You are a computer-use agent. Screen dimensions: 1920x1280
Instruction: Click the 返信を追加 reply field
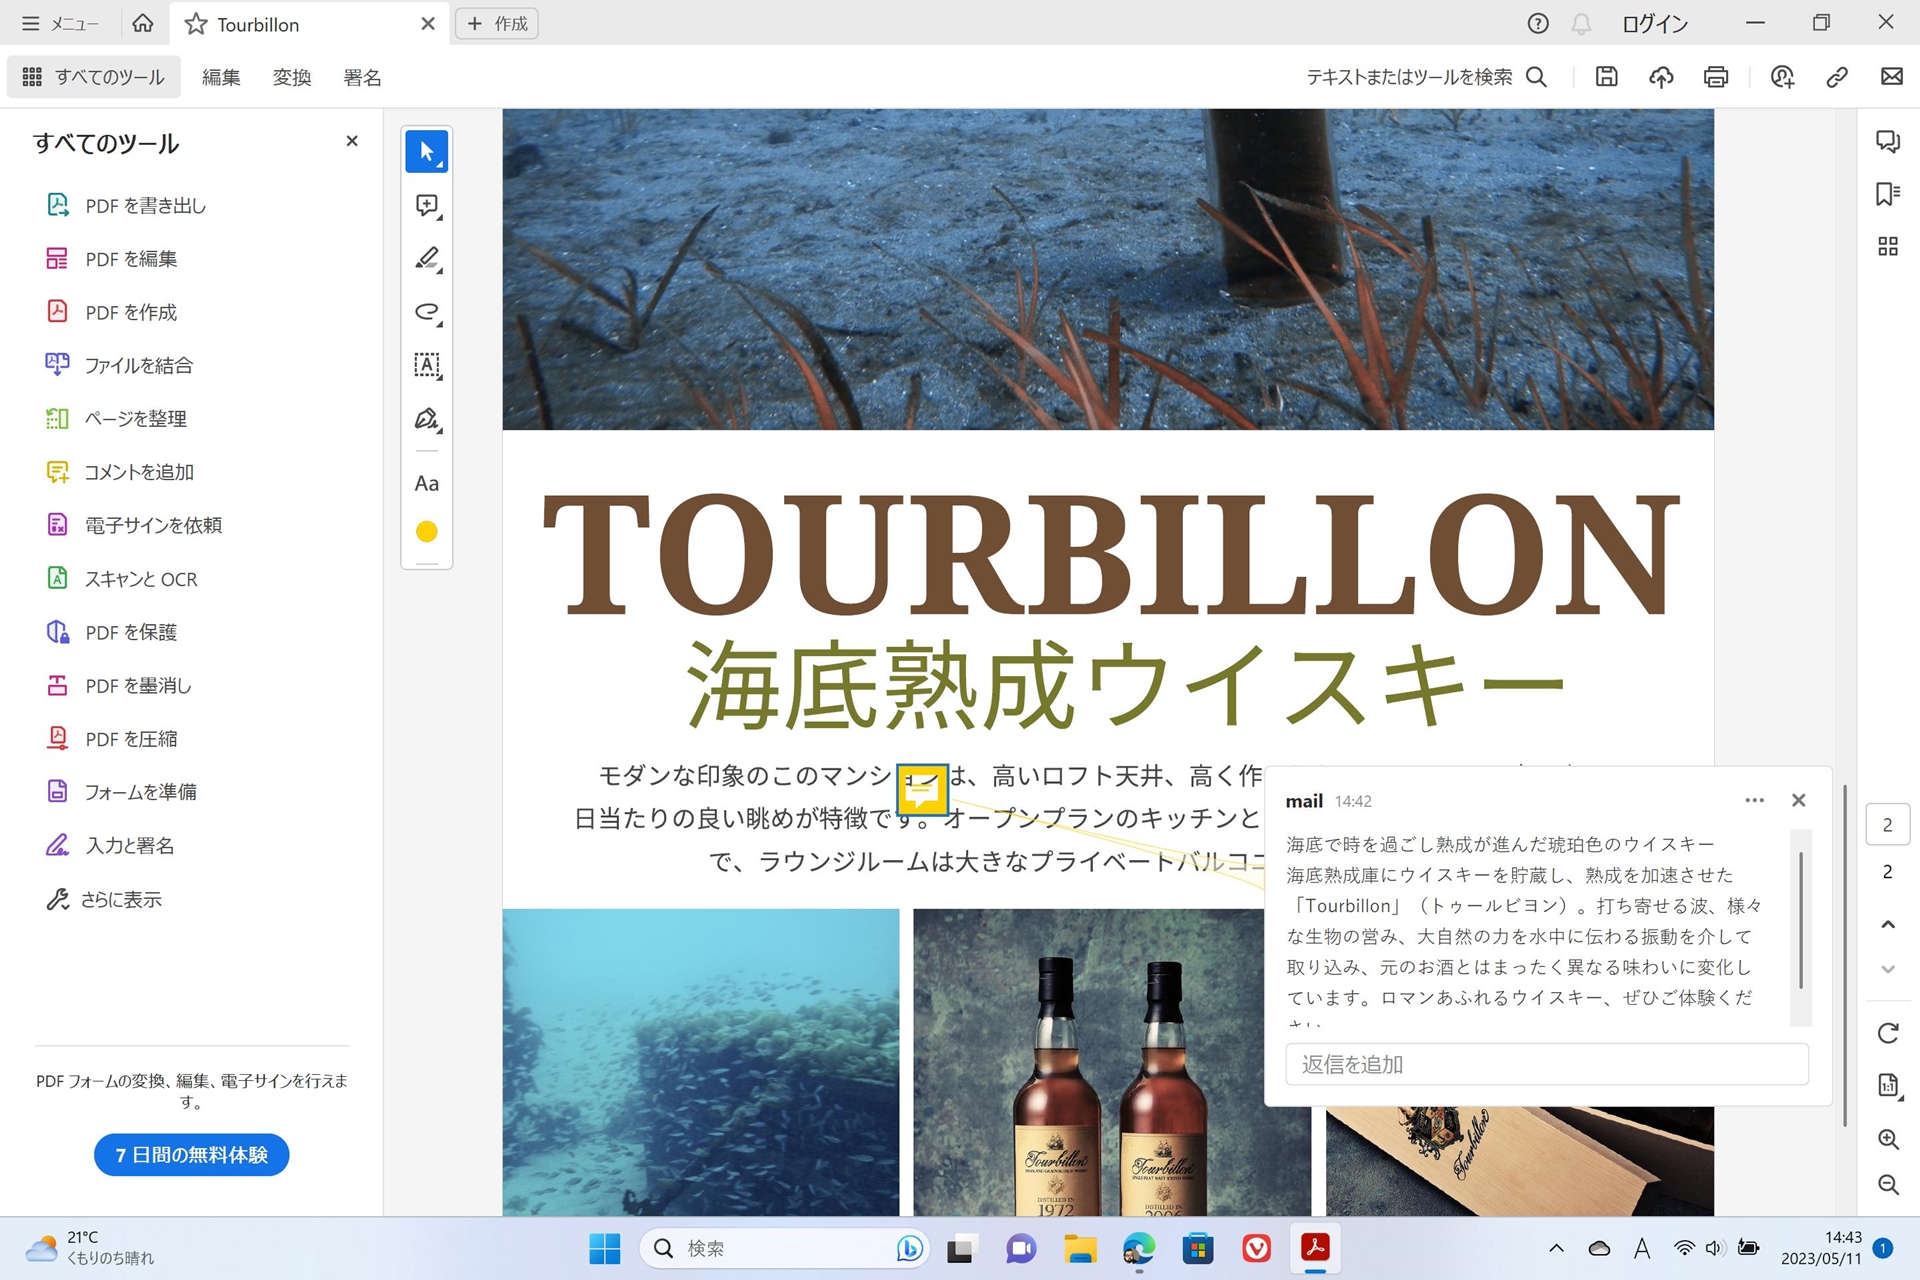click(1546, 1064)
